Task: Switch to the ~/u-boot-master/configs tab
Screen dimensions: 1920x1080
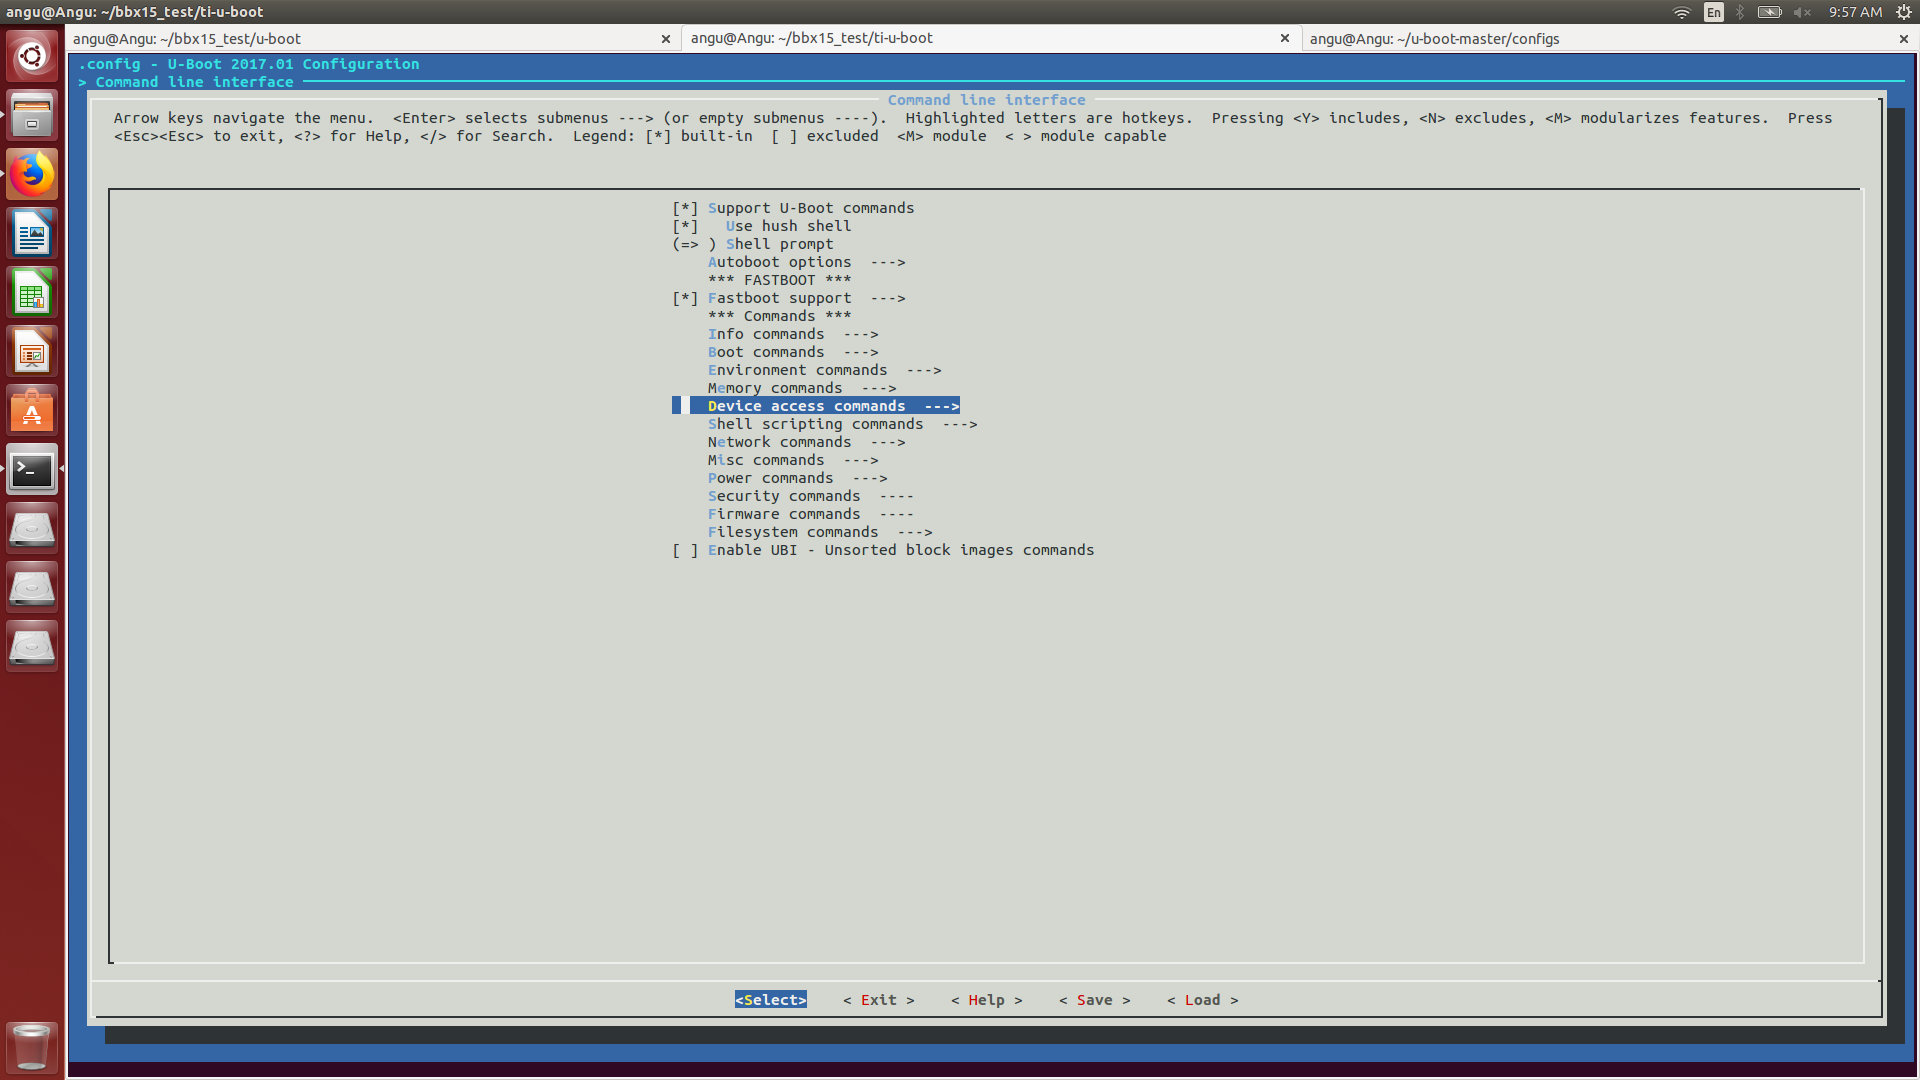Action: (x=1608, y=39)
